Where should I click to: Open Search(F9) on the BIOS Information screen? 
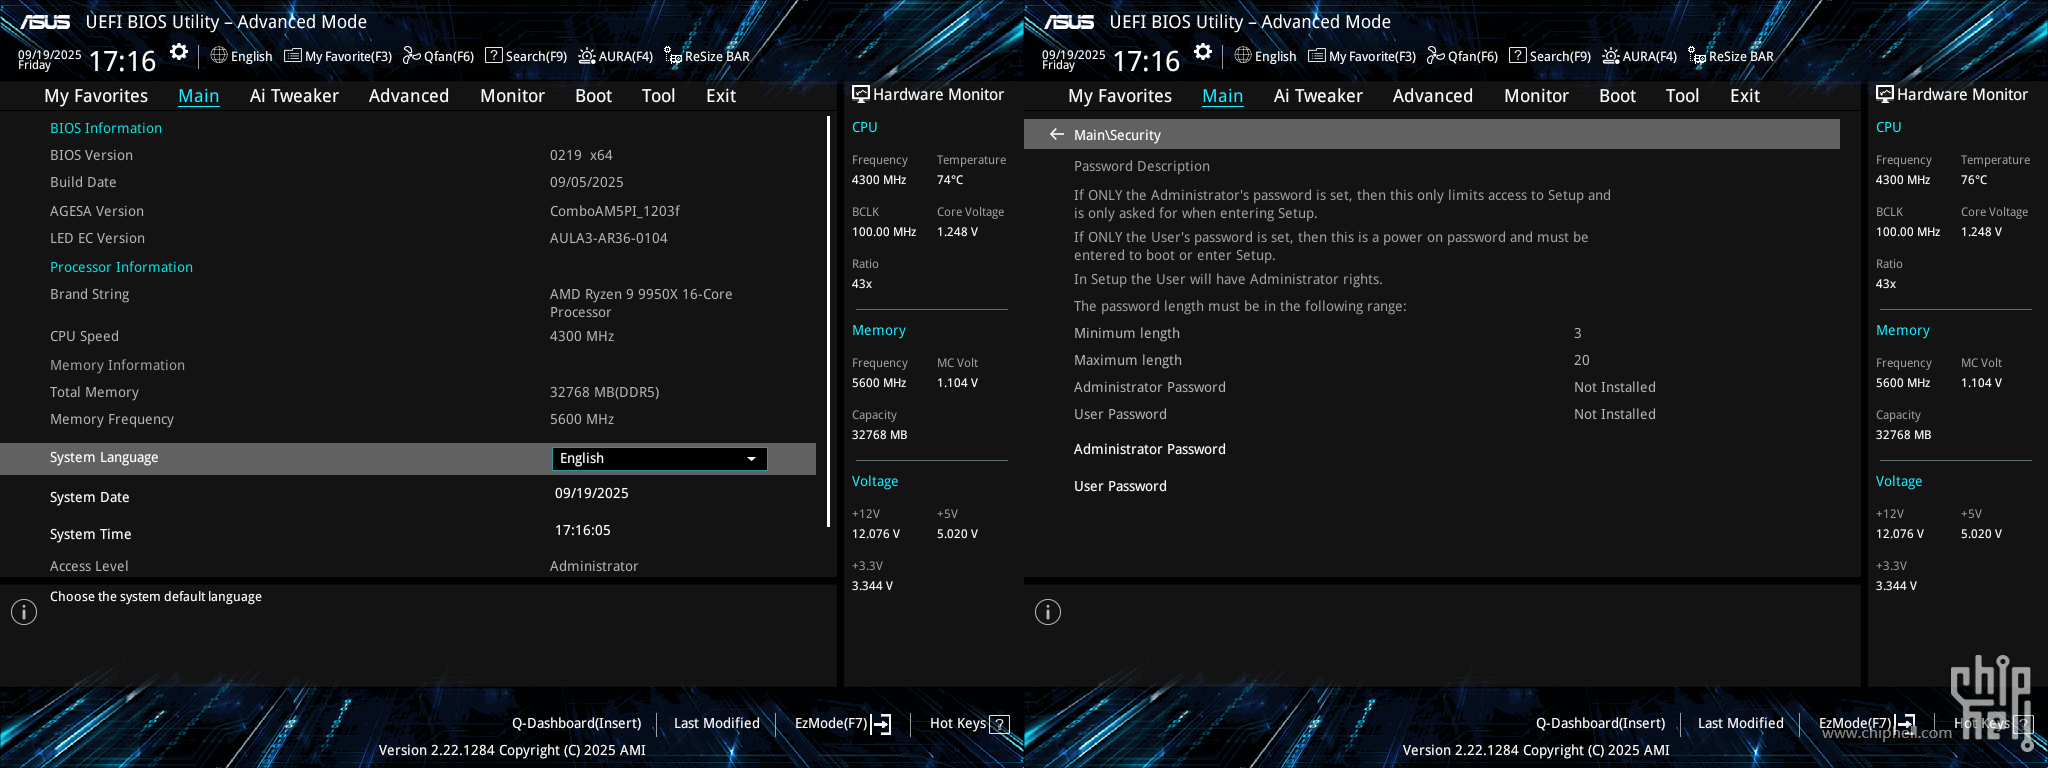(526, 56)
